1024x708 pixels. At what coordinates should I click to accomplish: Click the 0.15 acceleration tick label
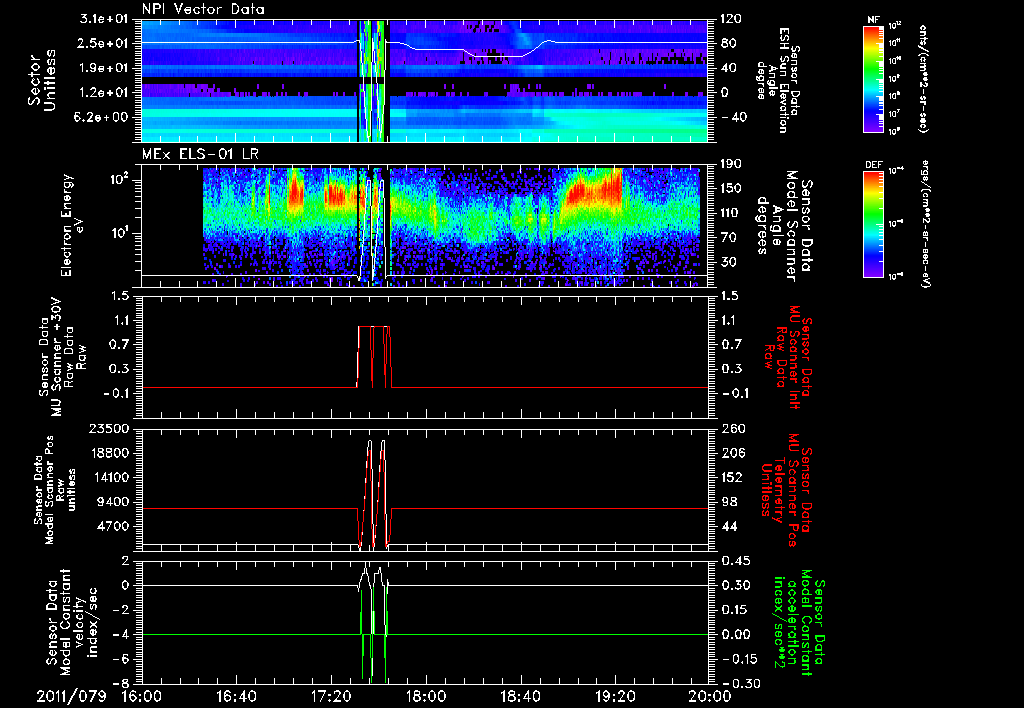735,610
